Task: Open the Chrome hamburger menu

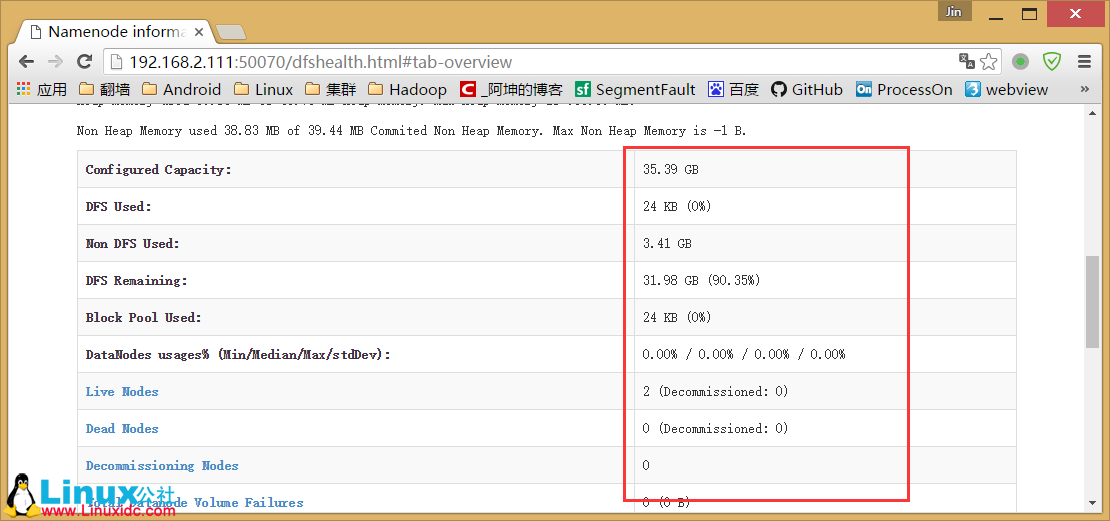Action: [1084, 62]
